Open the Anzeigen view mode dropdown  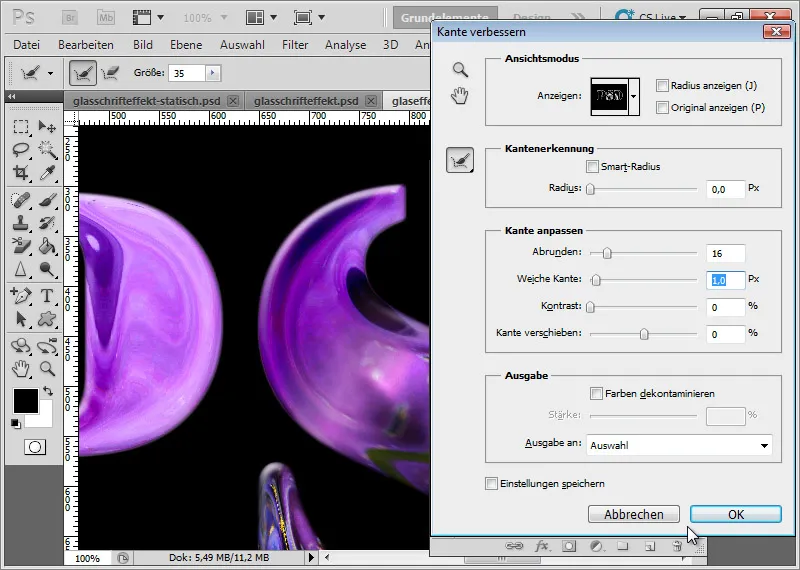pos(633,96)
